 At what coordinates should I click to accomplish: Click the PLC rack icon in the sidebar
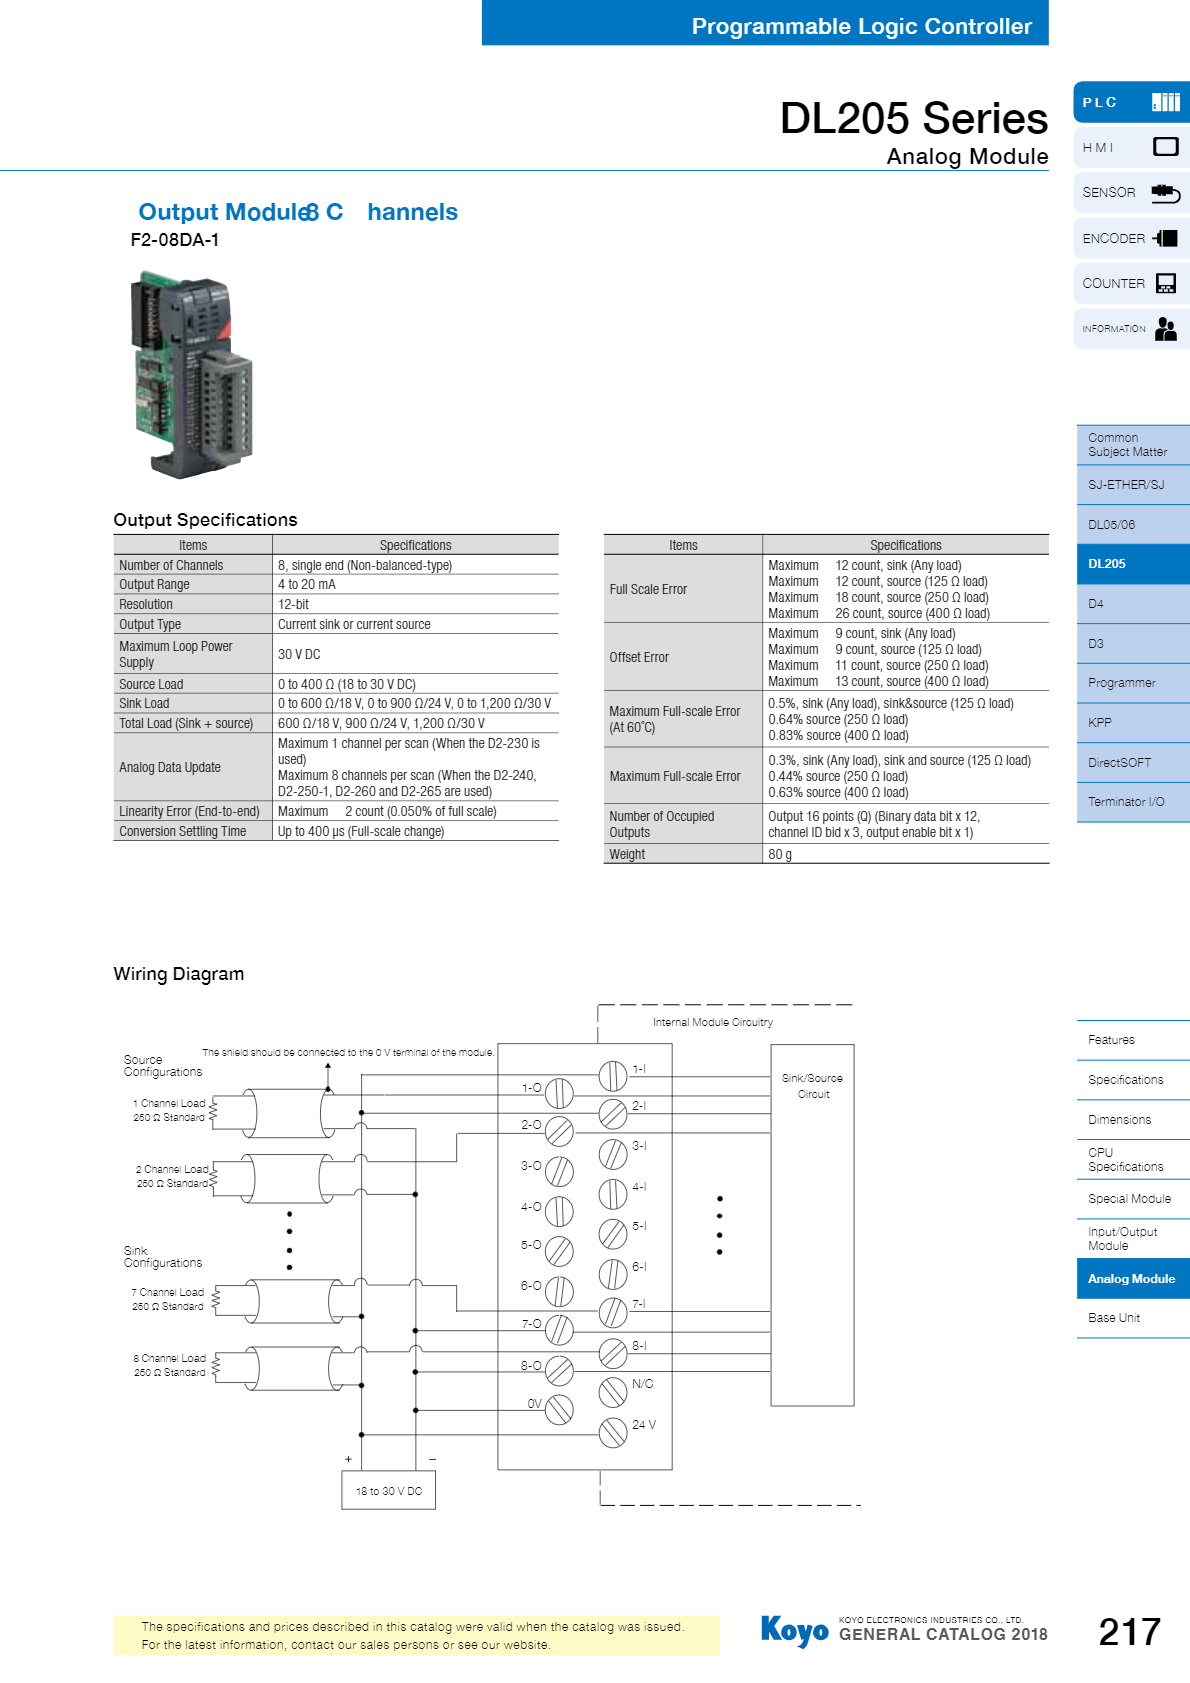coord(1165,102)
